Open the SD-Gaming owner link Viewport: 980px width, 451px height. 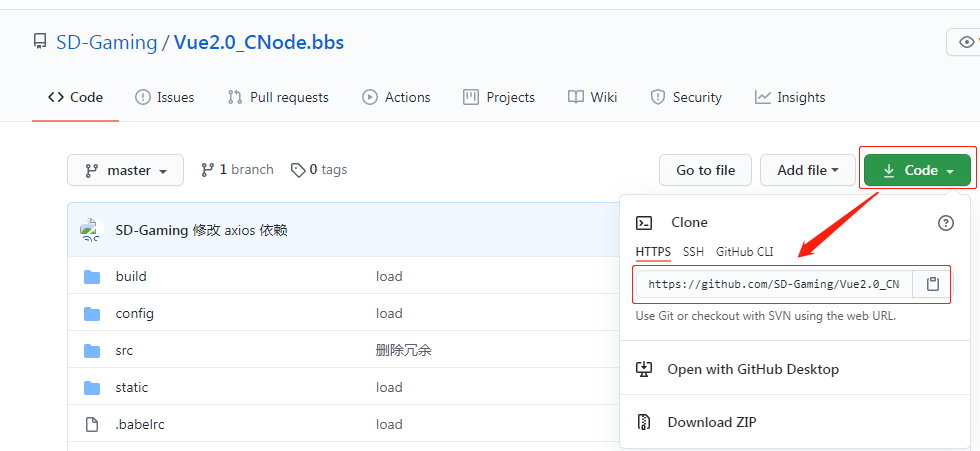(x=106, y=42)
